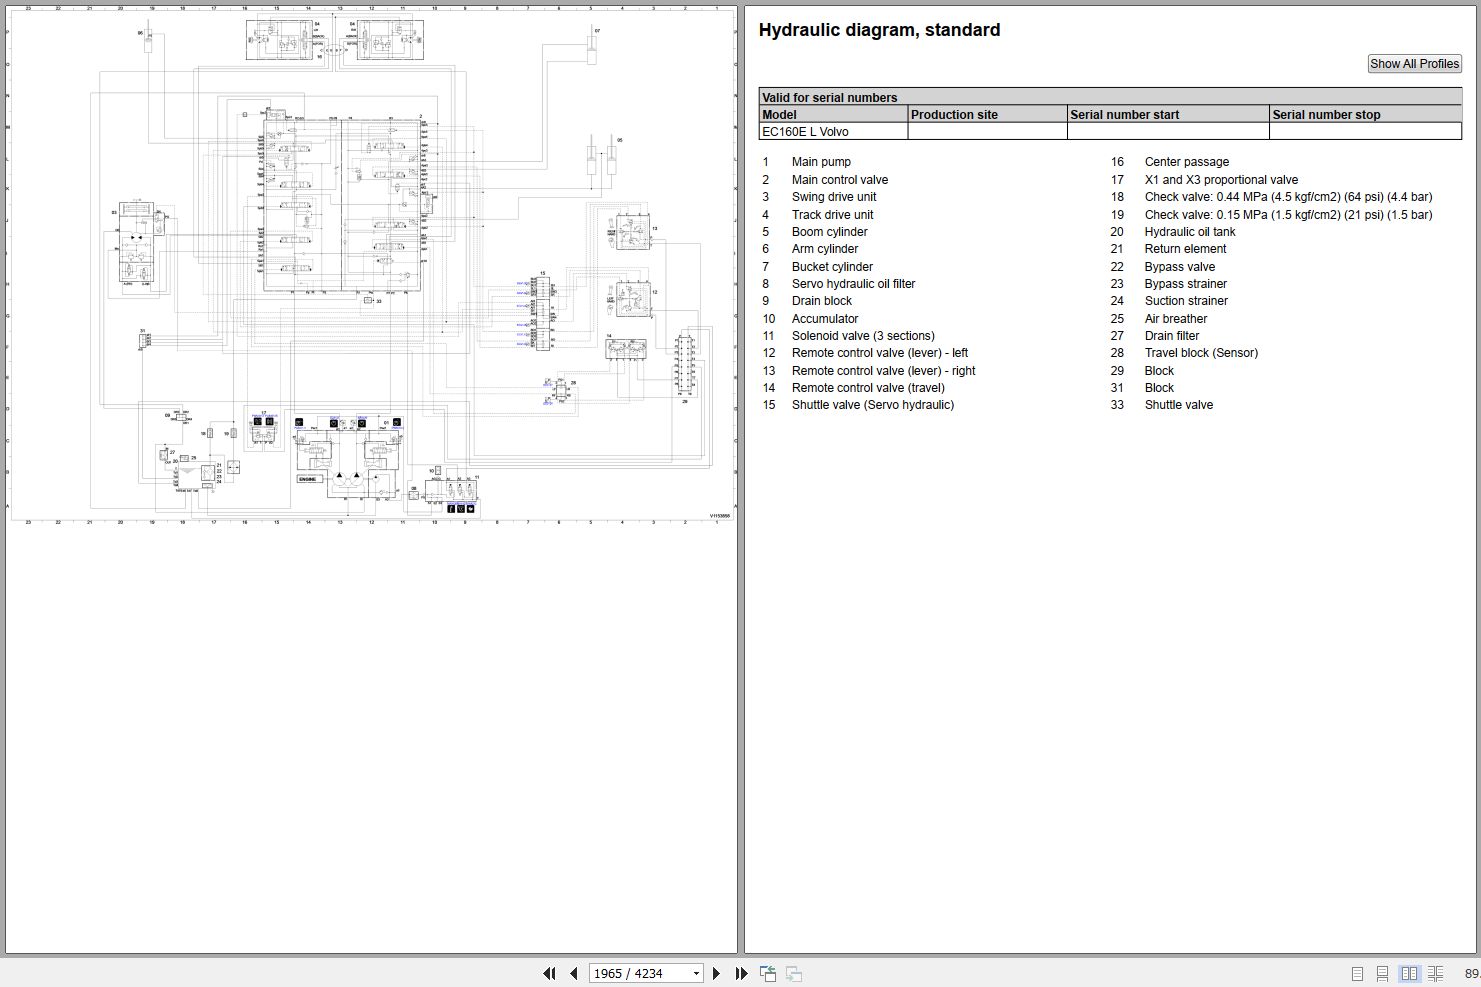Viewport: 1481px width, 987px height.
Task: Click legend item 'Solenoid valve (3 sections)'
Action: (863, 336)
